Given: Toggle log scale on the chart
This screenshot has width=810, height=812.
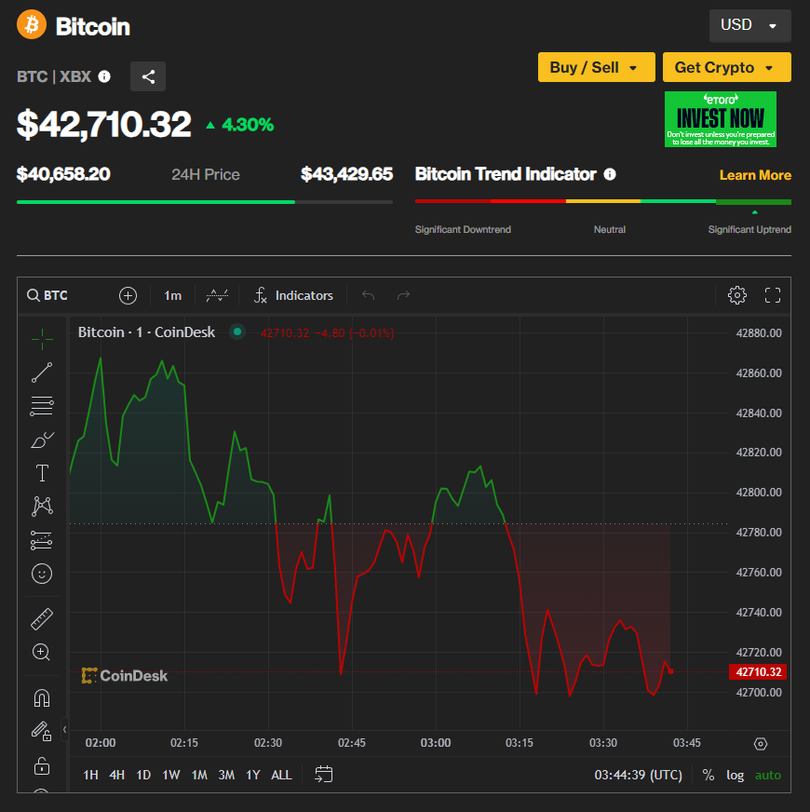Looking at the screenshot, I should click(735, 775).
